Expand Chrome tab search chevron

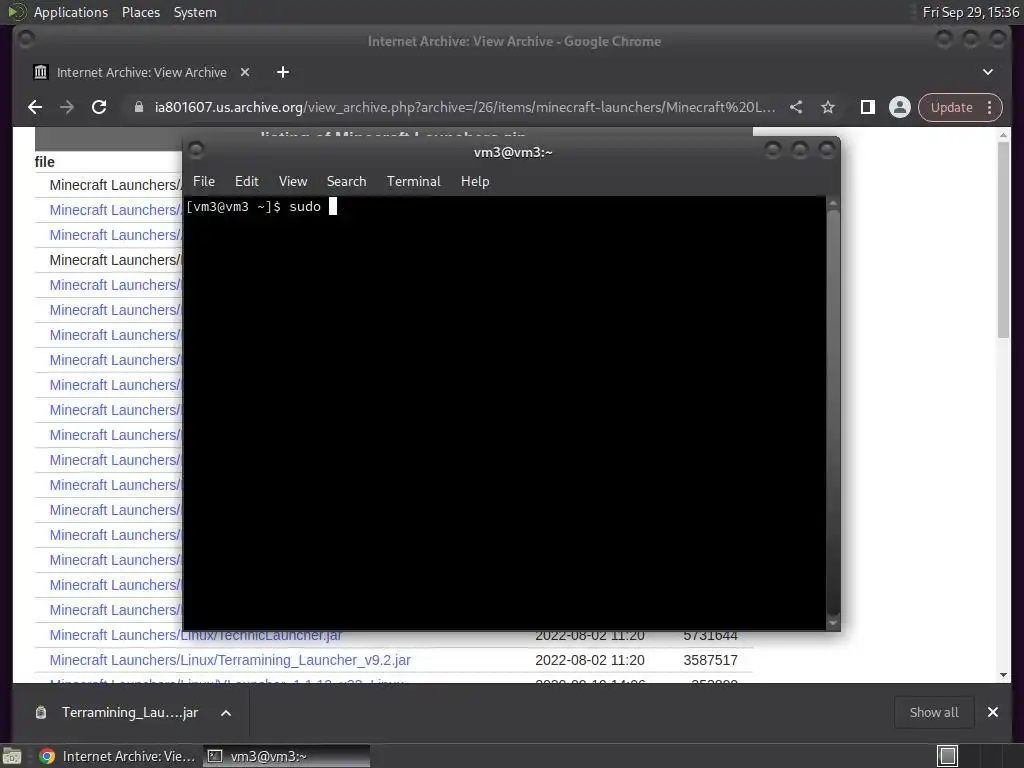(987, 72)
